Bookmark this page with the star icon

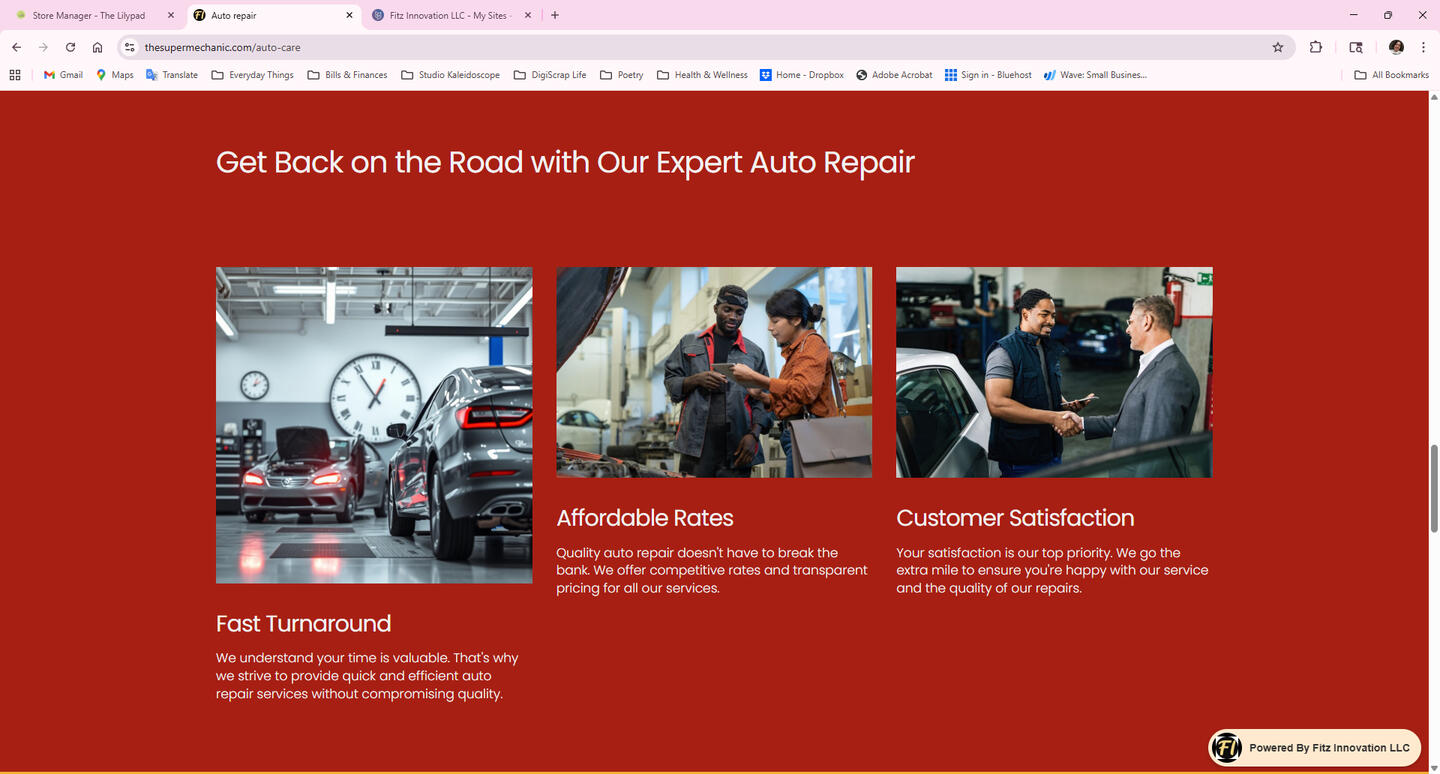tap(1277, 47)
